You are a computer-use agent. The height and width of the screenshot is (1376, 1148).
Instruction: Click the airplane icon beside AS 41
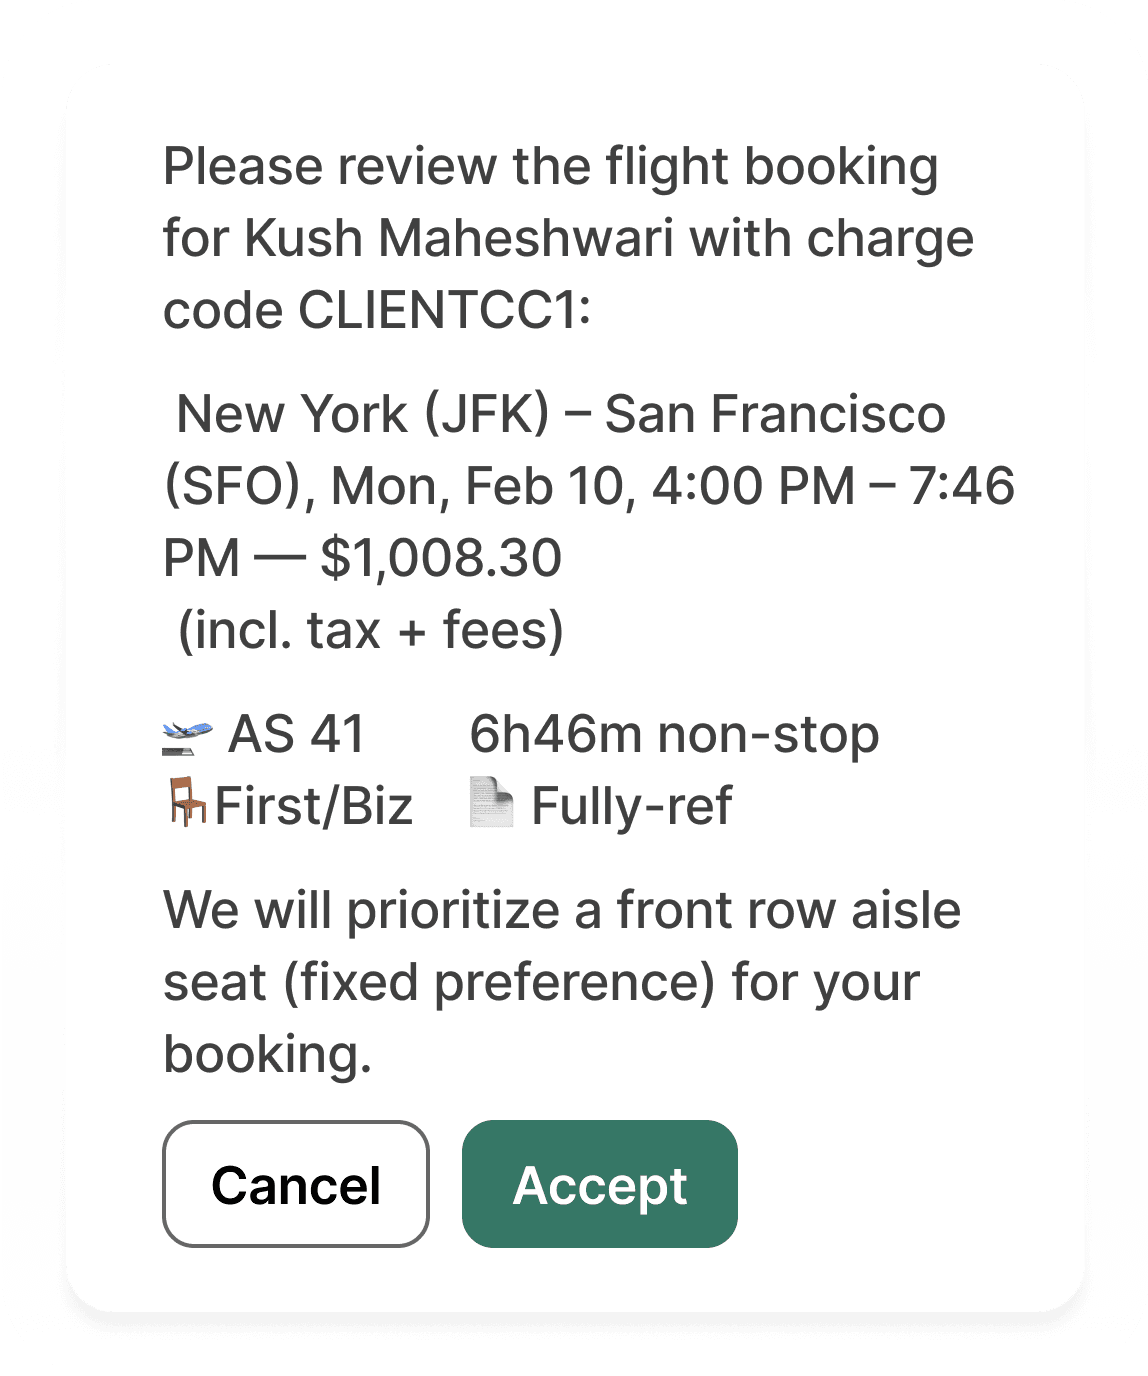pyautogui.click(x=187, y=736)
